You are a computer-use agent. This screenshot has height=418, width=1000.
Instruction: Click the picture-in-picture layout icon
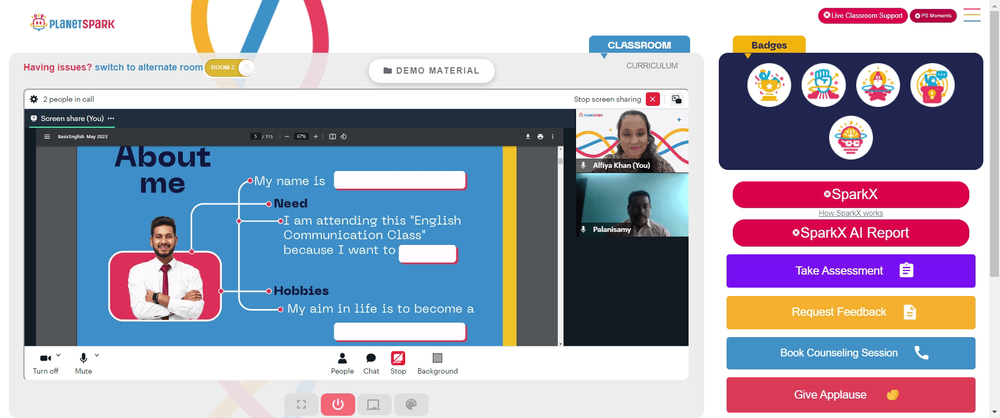point(676,100)
